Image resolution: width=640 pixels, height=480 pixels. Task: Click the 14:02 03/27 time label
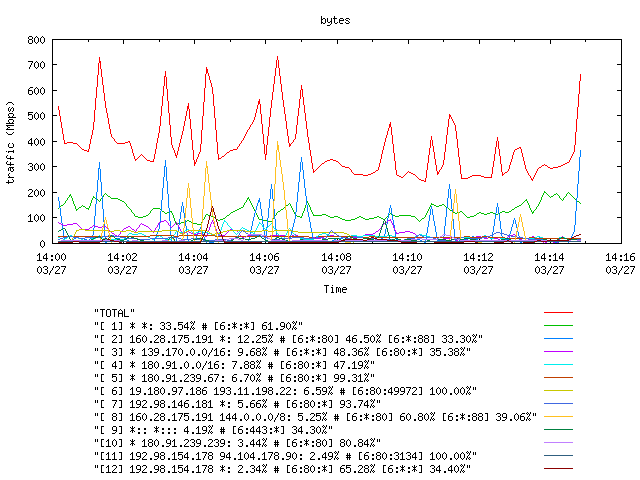click(x=122, y=263)
